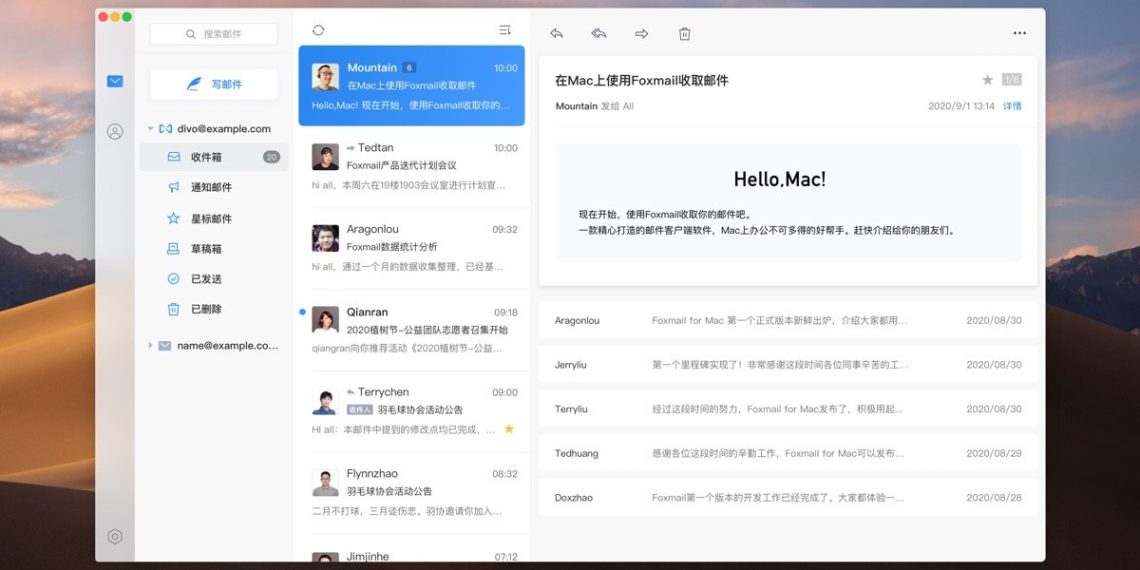Viewport: 1140px width, 570px height.
Task: Open the sort and filter list icon
Action: [505, 31]
